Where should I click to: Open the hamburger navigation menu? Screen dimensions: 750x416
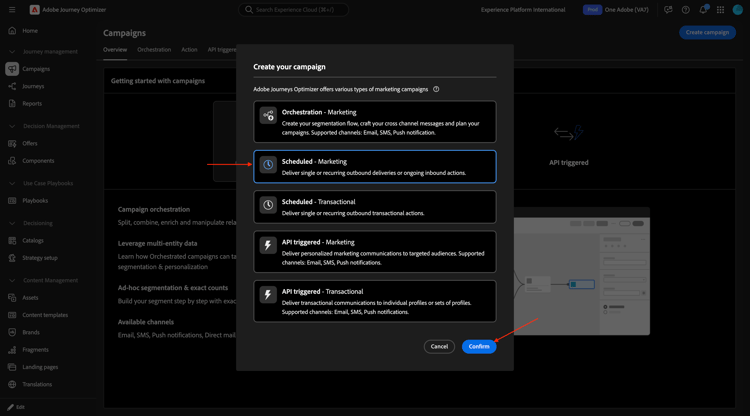12,10
